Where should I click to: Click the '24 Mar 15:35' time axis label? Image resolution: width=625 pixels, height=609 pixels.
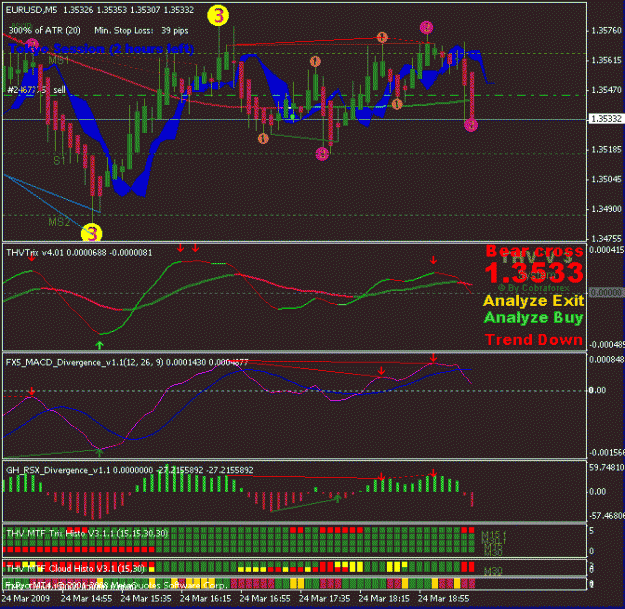pos(146,599)
